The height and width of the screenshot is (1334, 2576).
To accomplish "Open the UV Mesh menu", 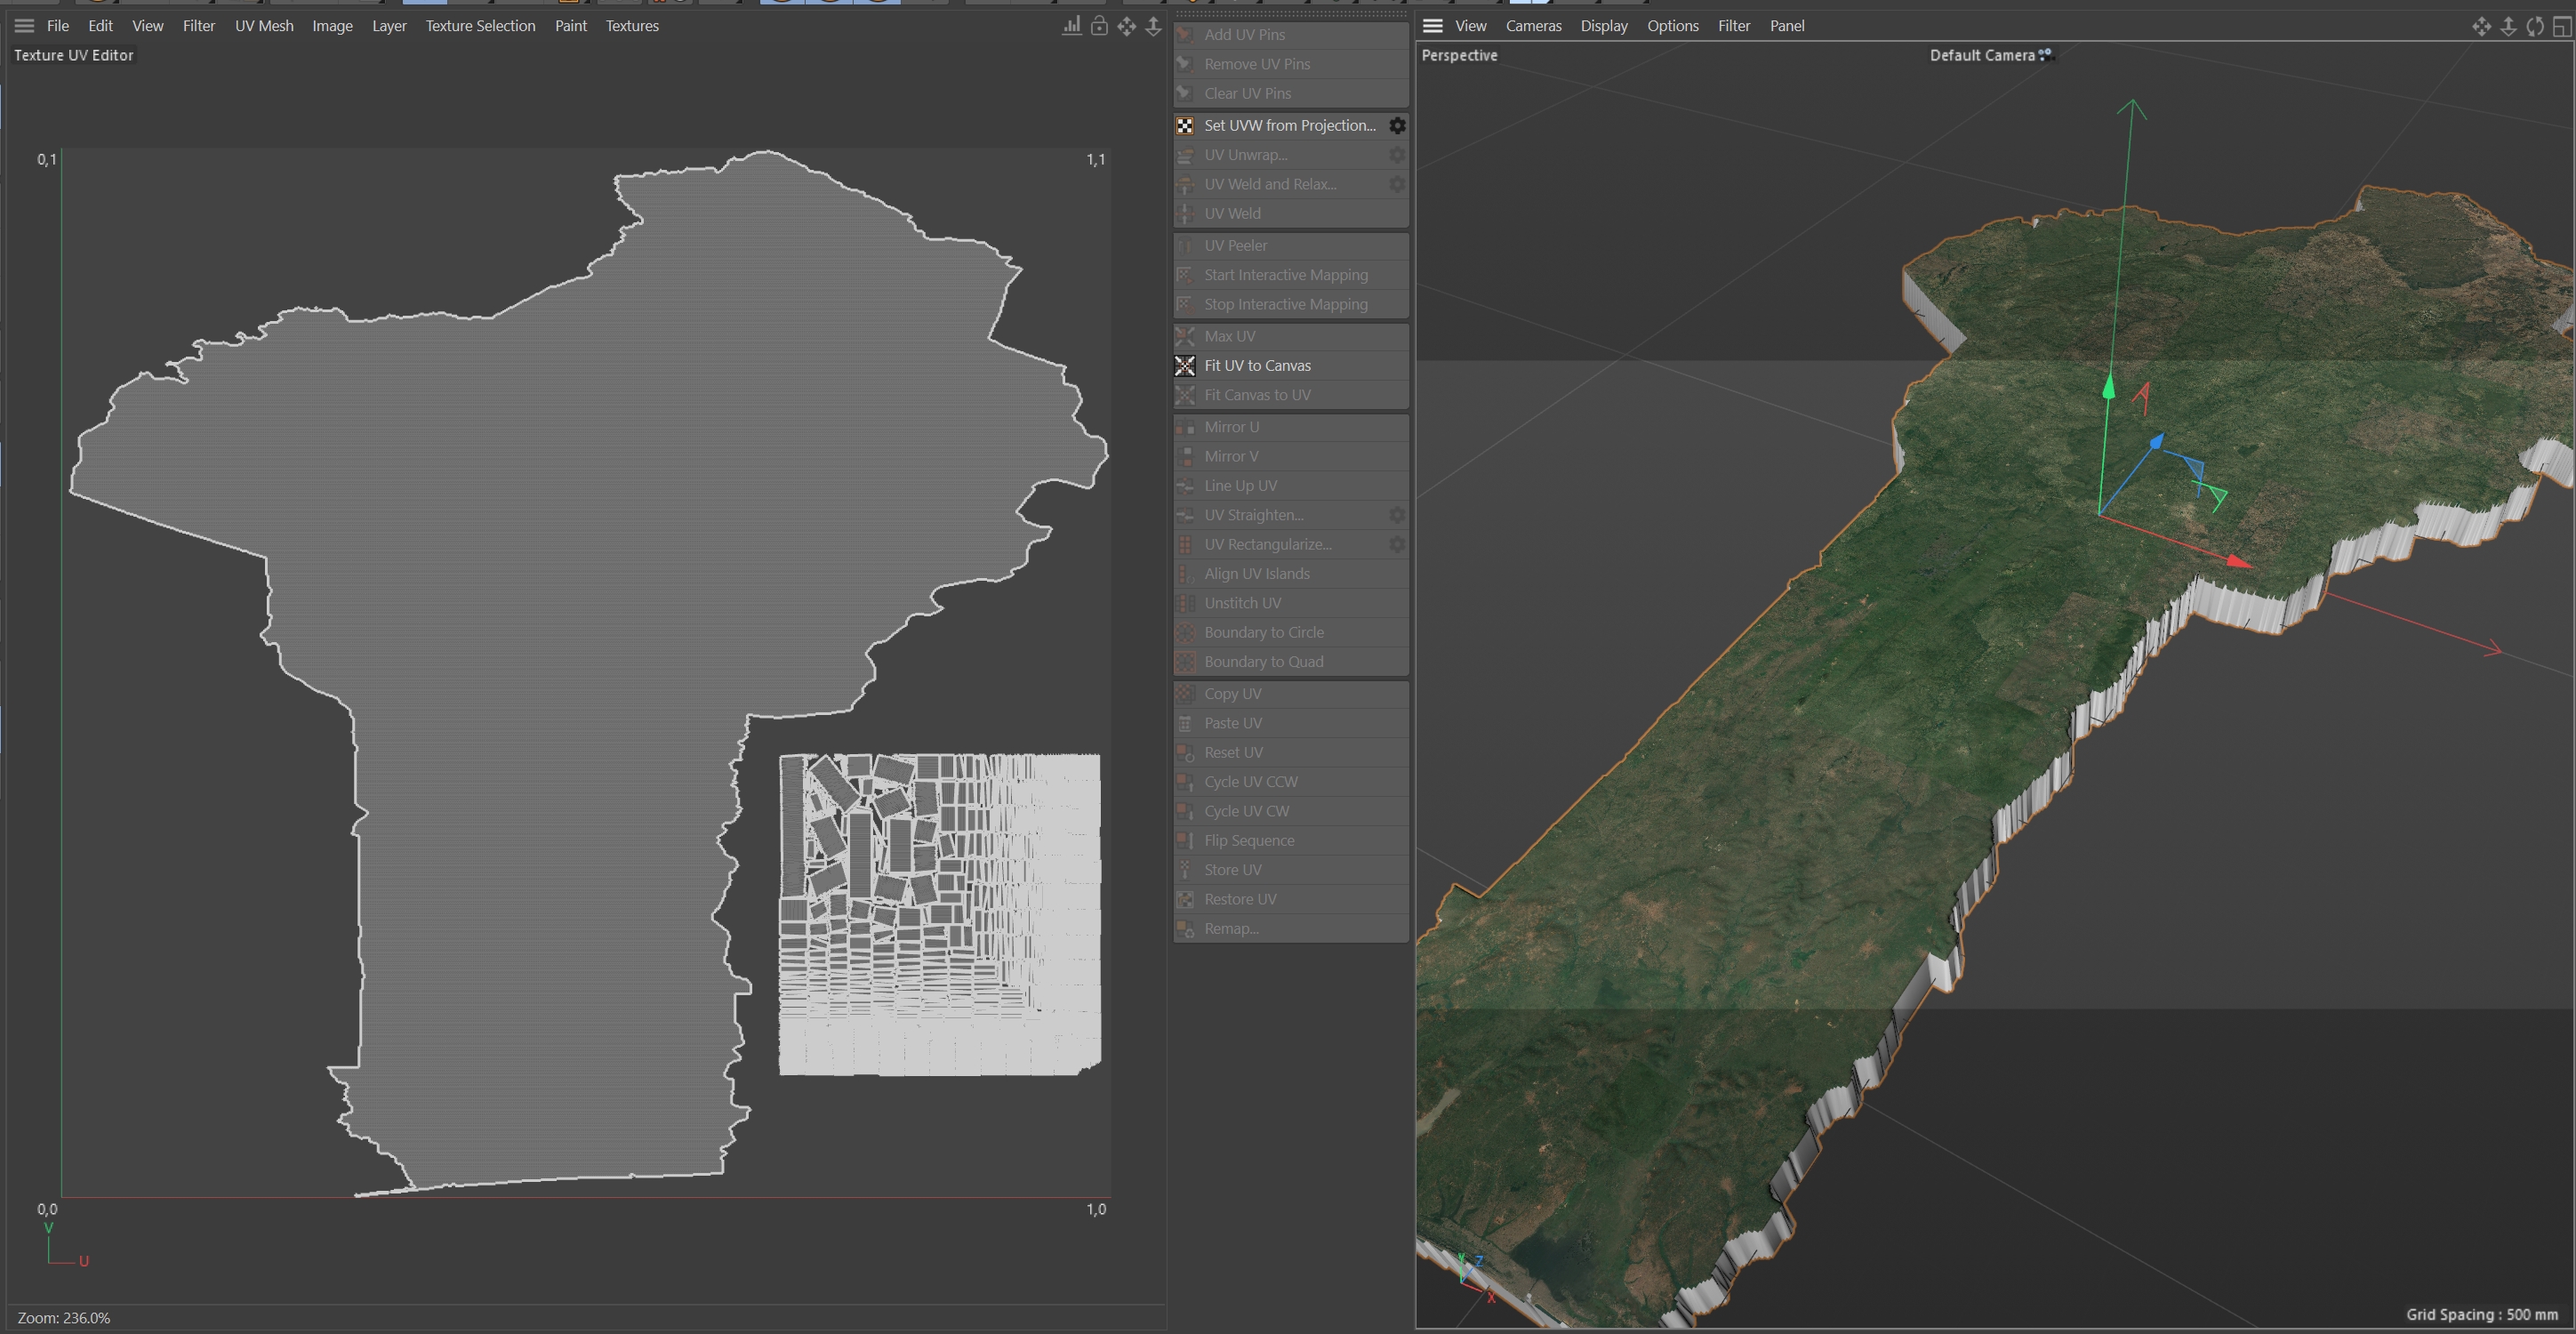I will [264, 26].
